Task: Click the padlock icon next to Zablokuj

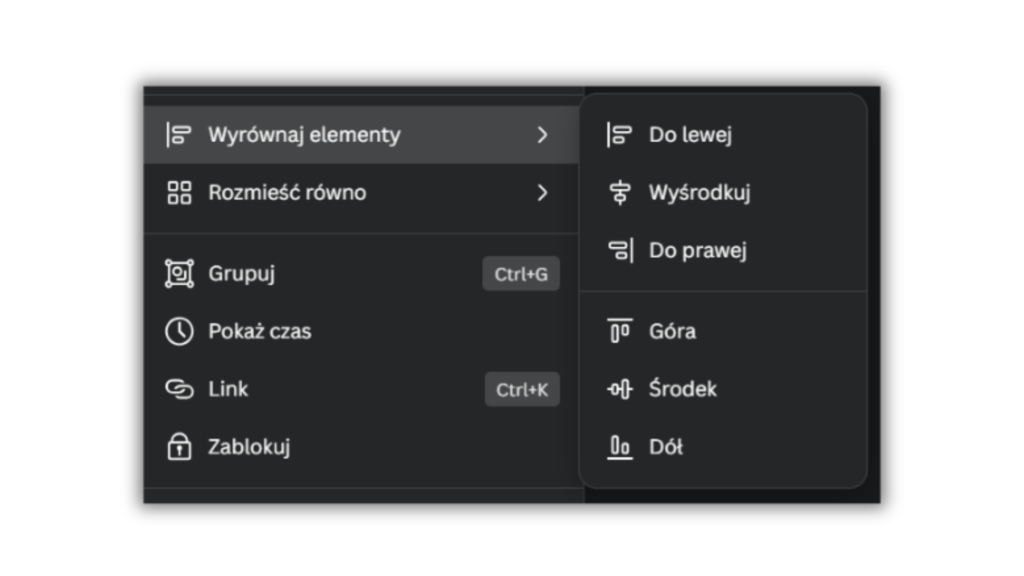Action: pos(179,447)
